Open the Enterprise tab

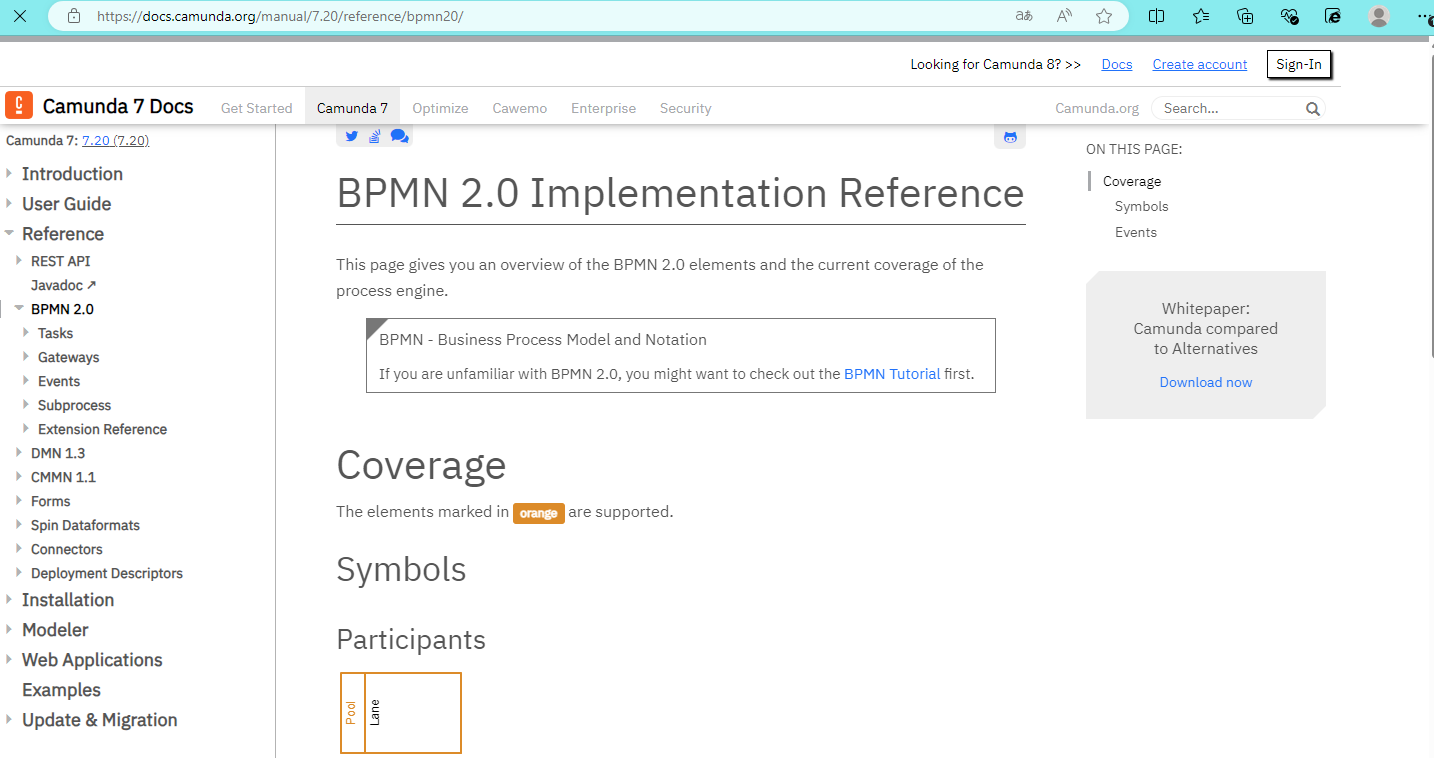coord(603,108)
